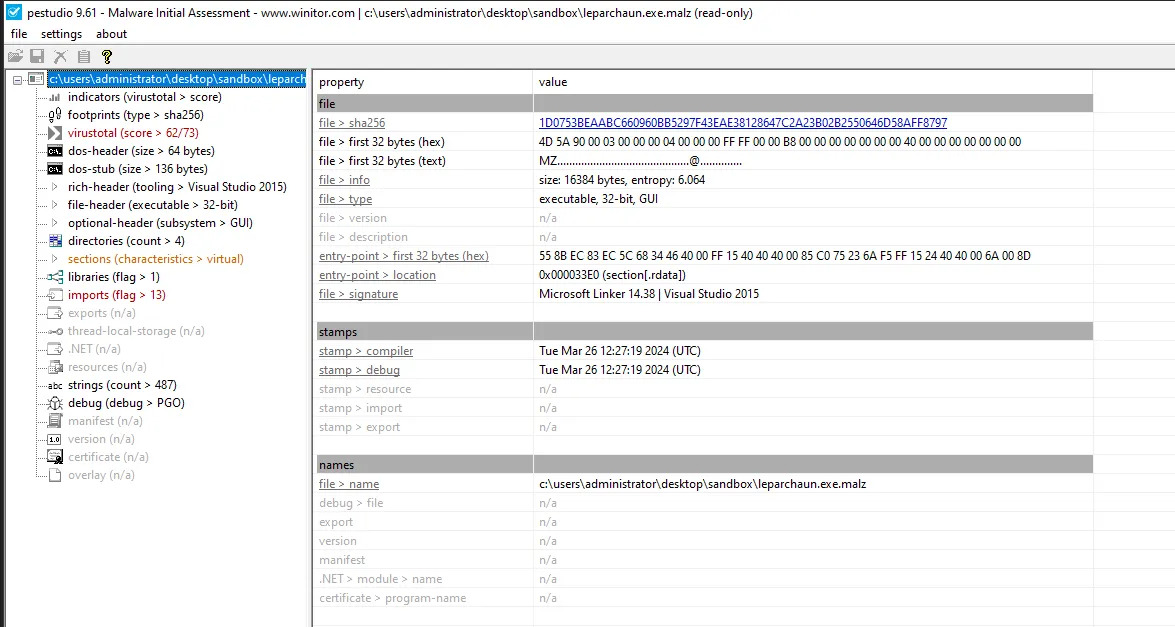Open the file menu
The width and height of the screenshot is (1175, 627).
pyautogui.click(x=19, y=34)
